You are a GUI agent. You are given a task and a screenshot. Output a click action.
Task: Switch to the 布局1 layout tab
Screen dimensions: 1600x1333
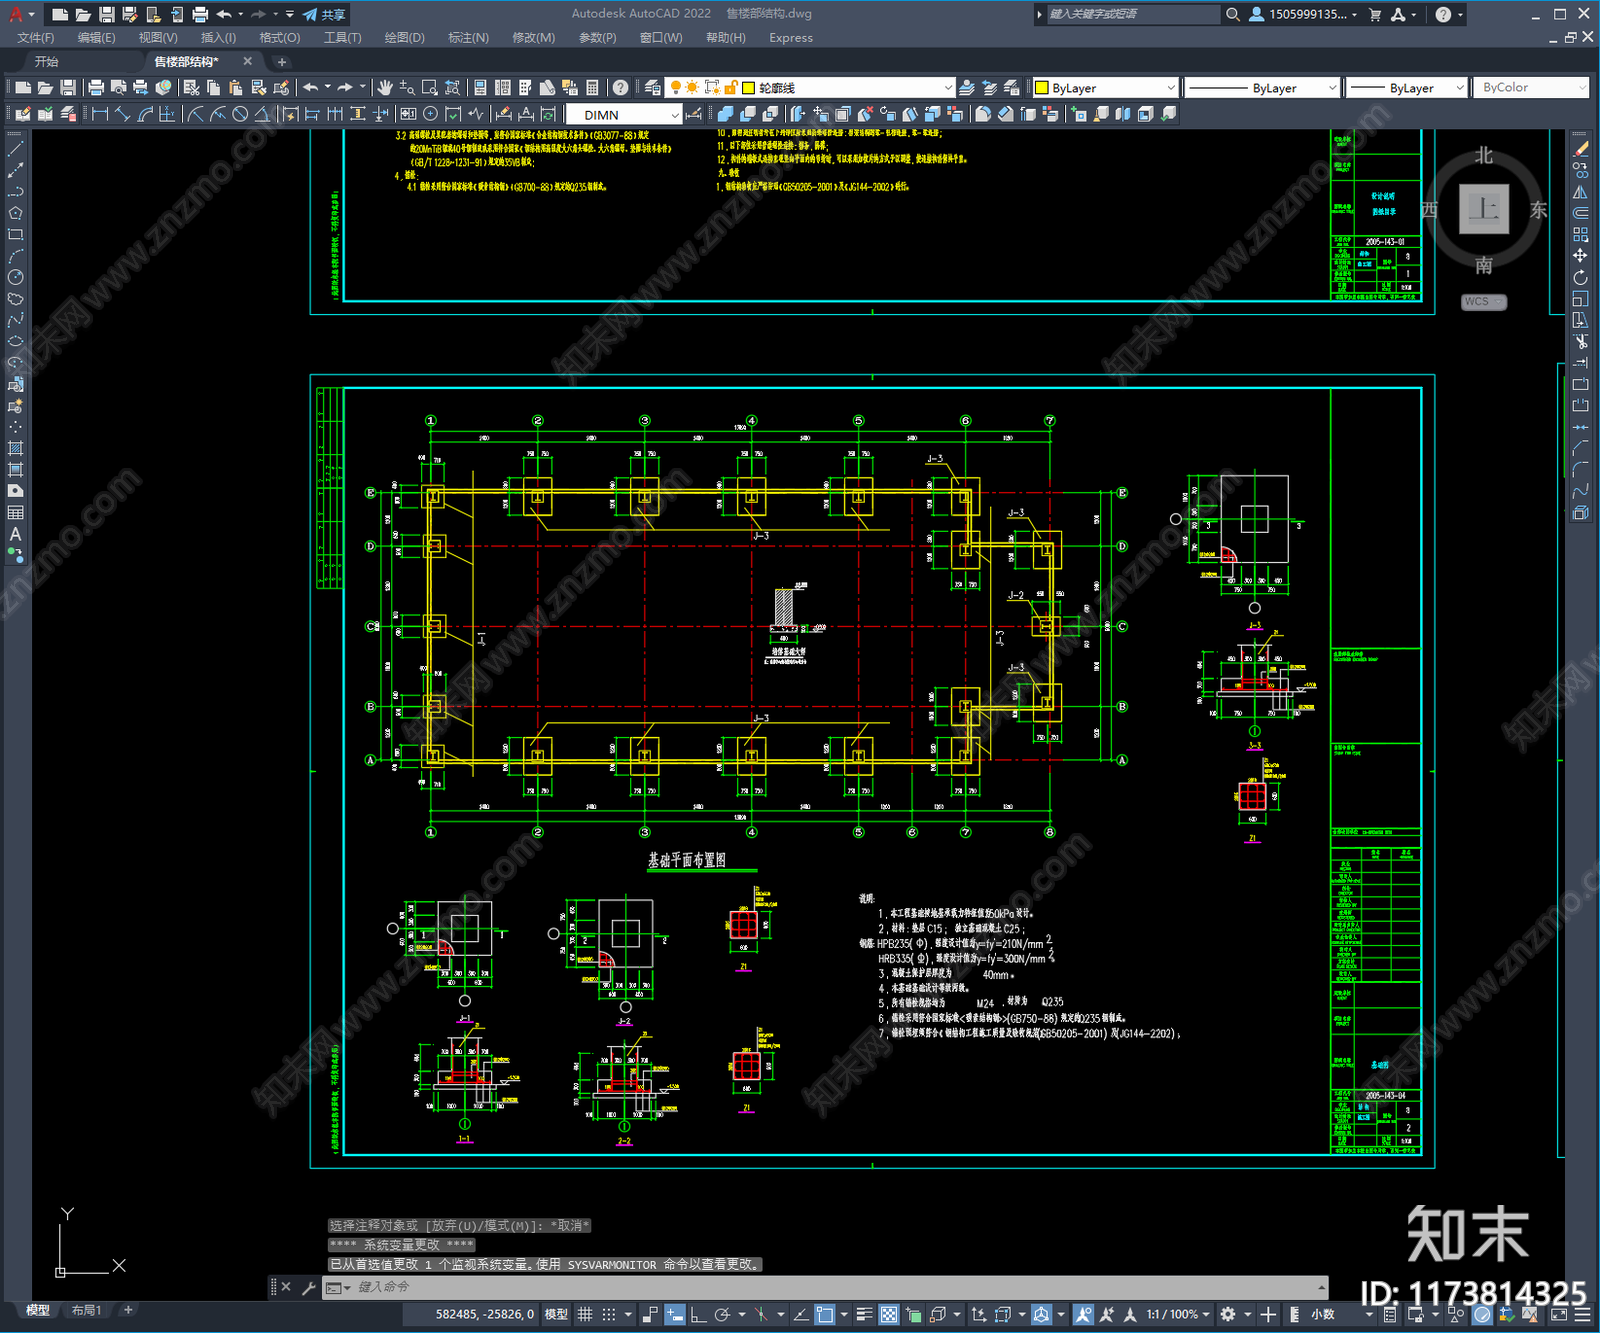tap(87, 1310)
